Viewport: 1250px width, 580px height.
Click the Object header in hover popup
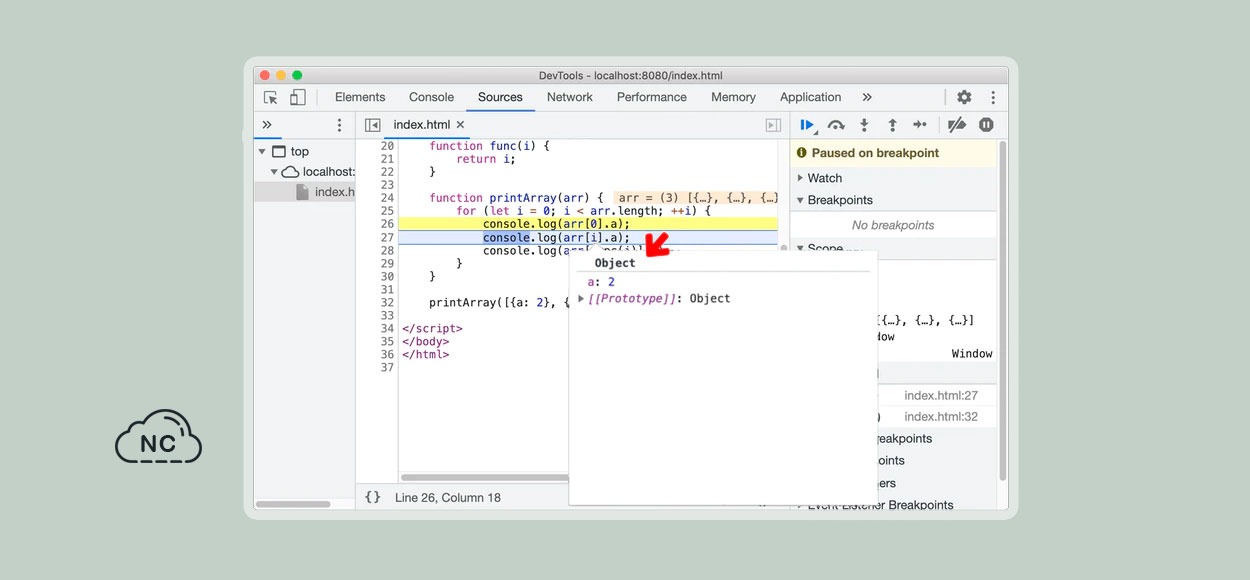615,263
